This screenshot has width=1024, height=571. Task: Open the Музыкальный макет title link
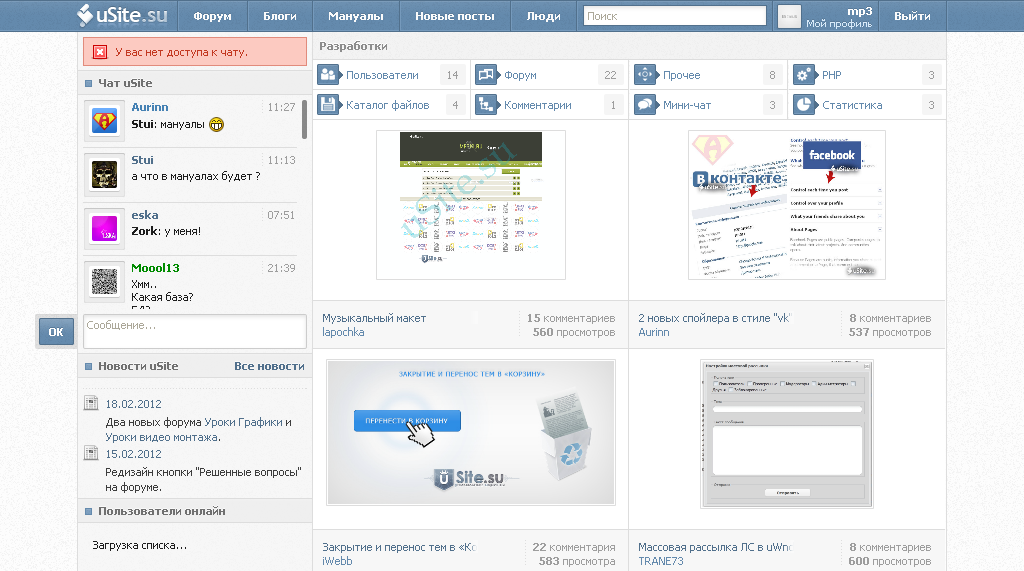(374, 318)
